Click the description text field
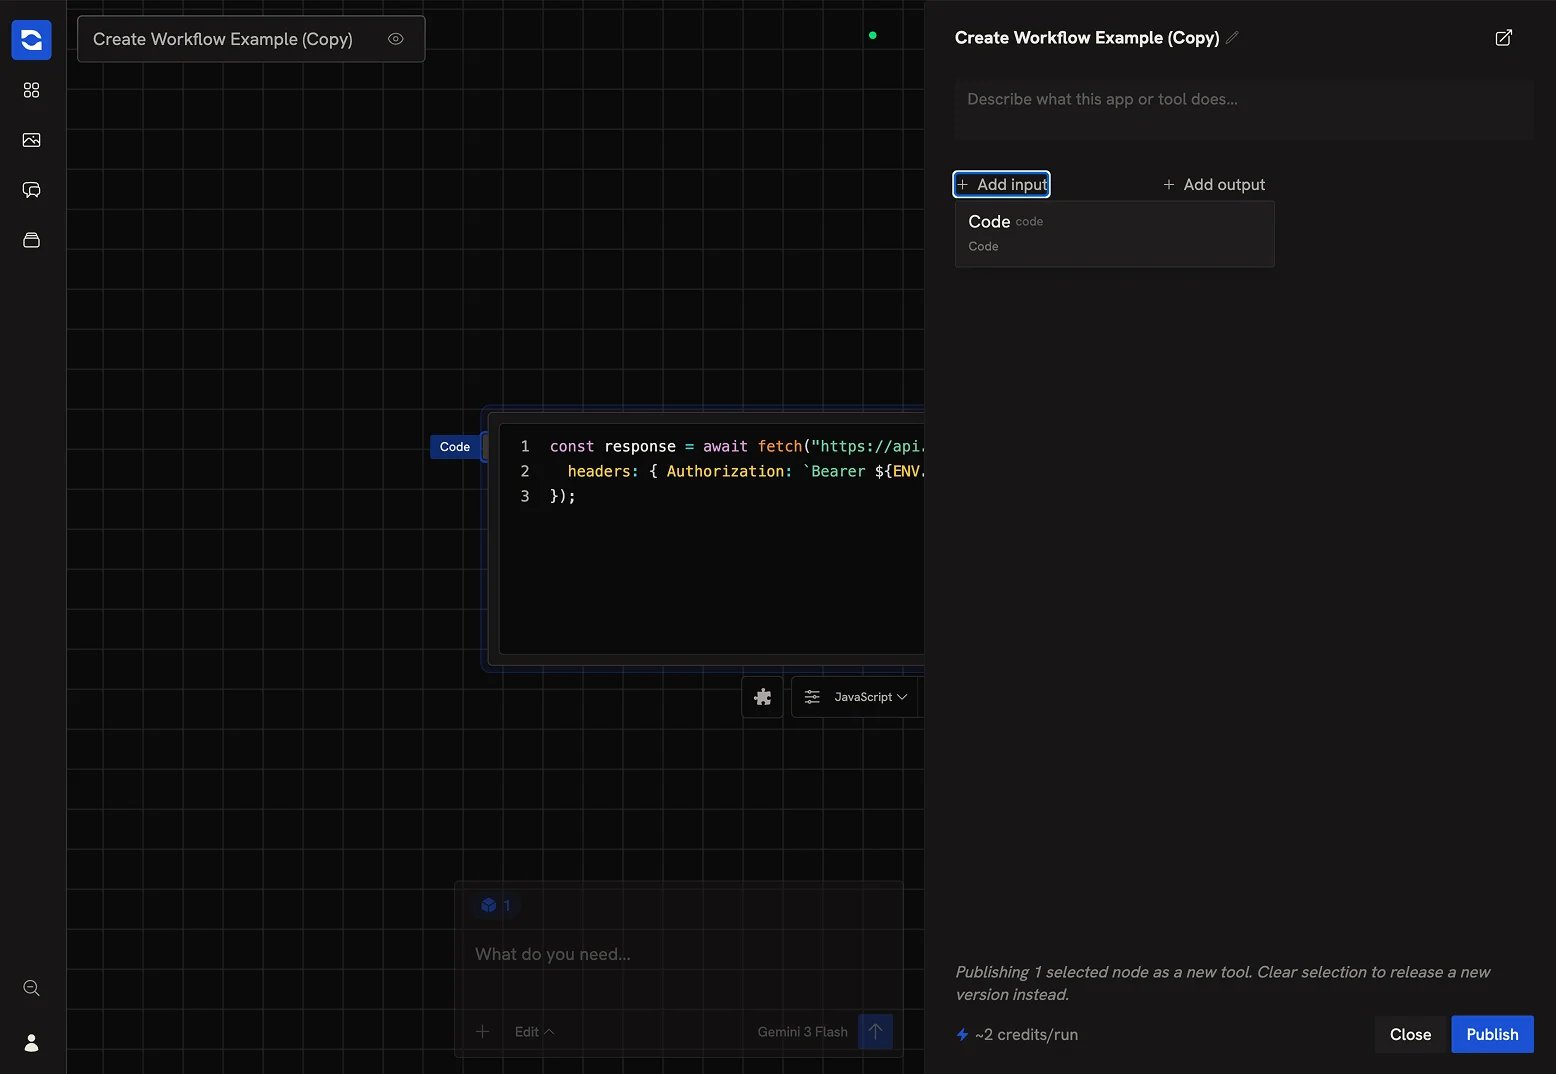 click(x=1243, y=109)
